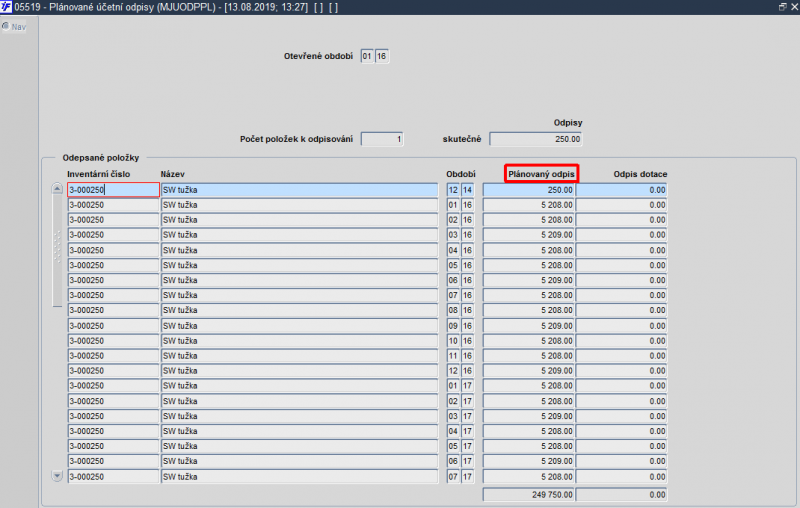Screen dimensions: 800x508
Task: Click the Otevřené období year field 16
Action: pos(381,56)
